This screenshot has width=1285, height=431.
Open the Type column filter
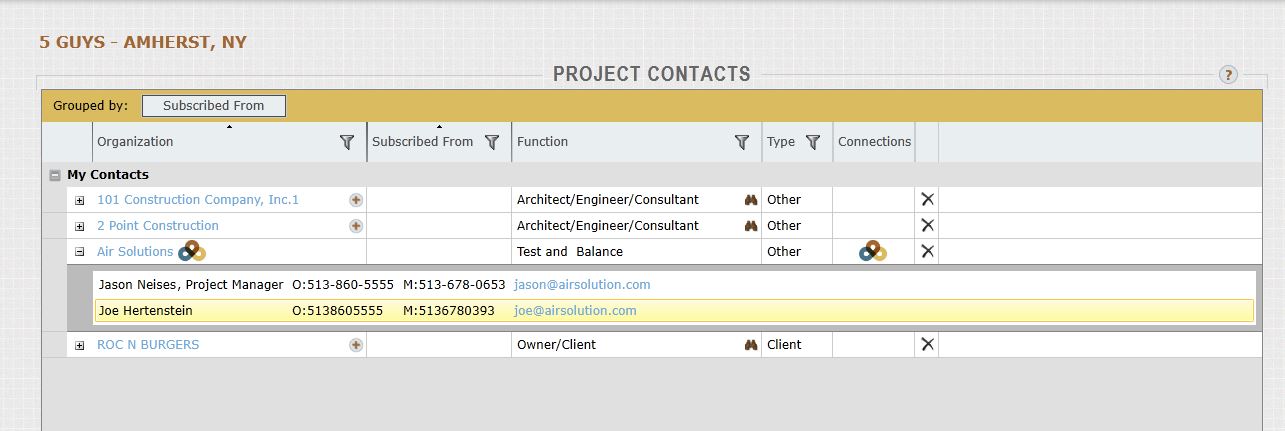813,142
